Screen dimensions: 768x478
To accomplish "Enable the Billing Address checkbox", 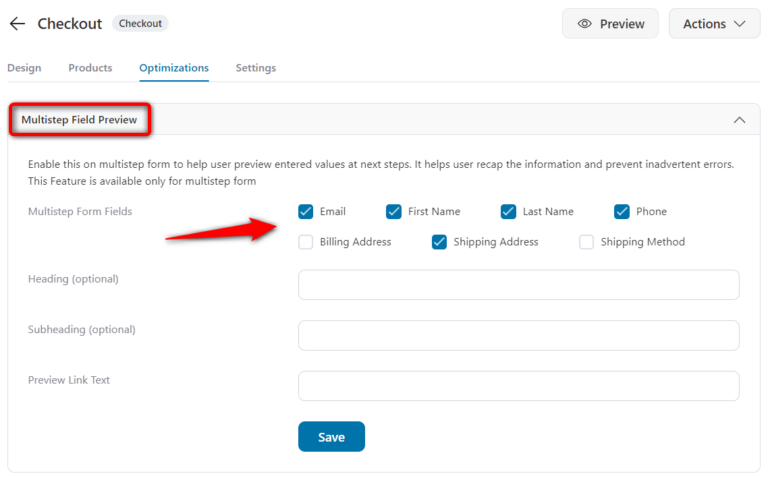I will (x=306, y=242).
